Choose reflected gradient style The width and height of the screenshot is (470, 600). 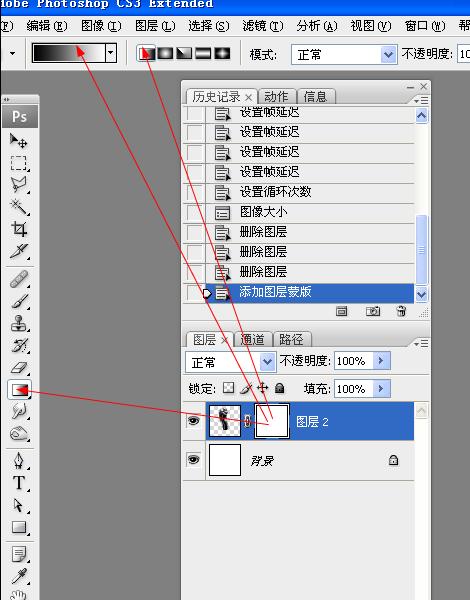coord(203,53)
